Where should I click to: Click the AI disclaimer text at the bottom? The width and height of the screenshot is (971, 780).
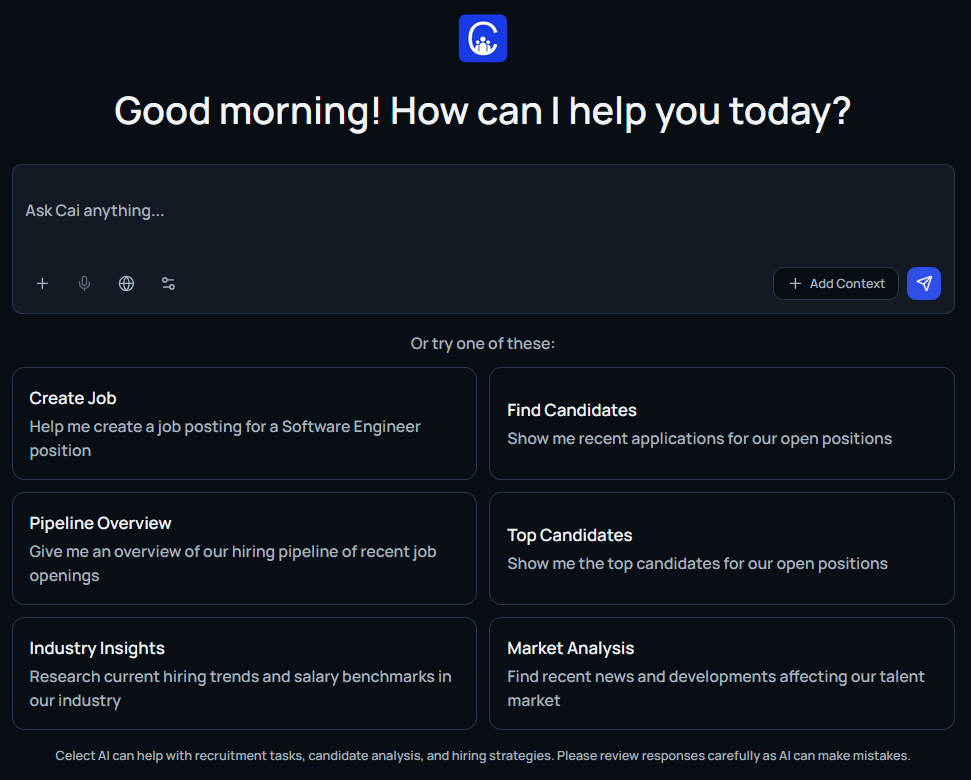click(483, 756)
